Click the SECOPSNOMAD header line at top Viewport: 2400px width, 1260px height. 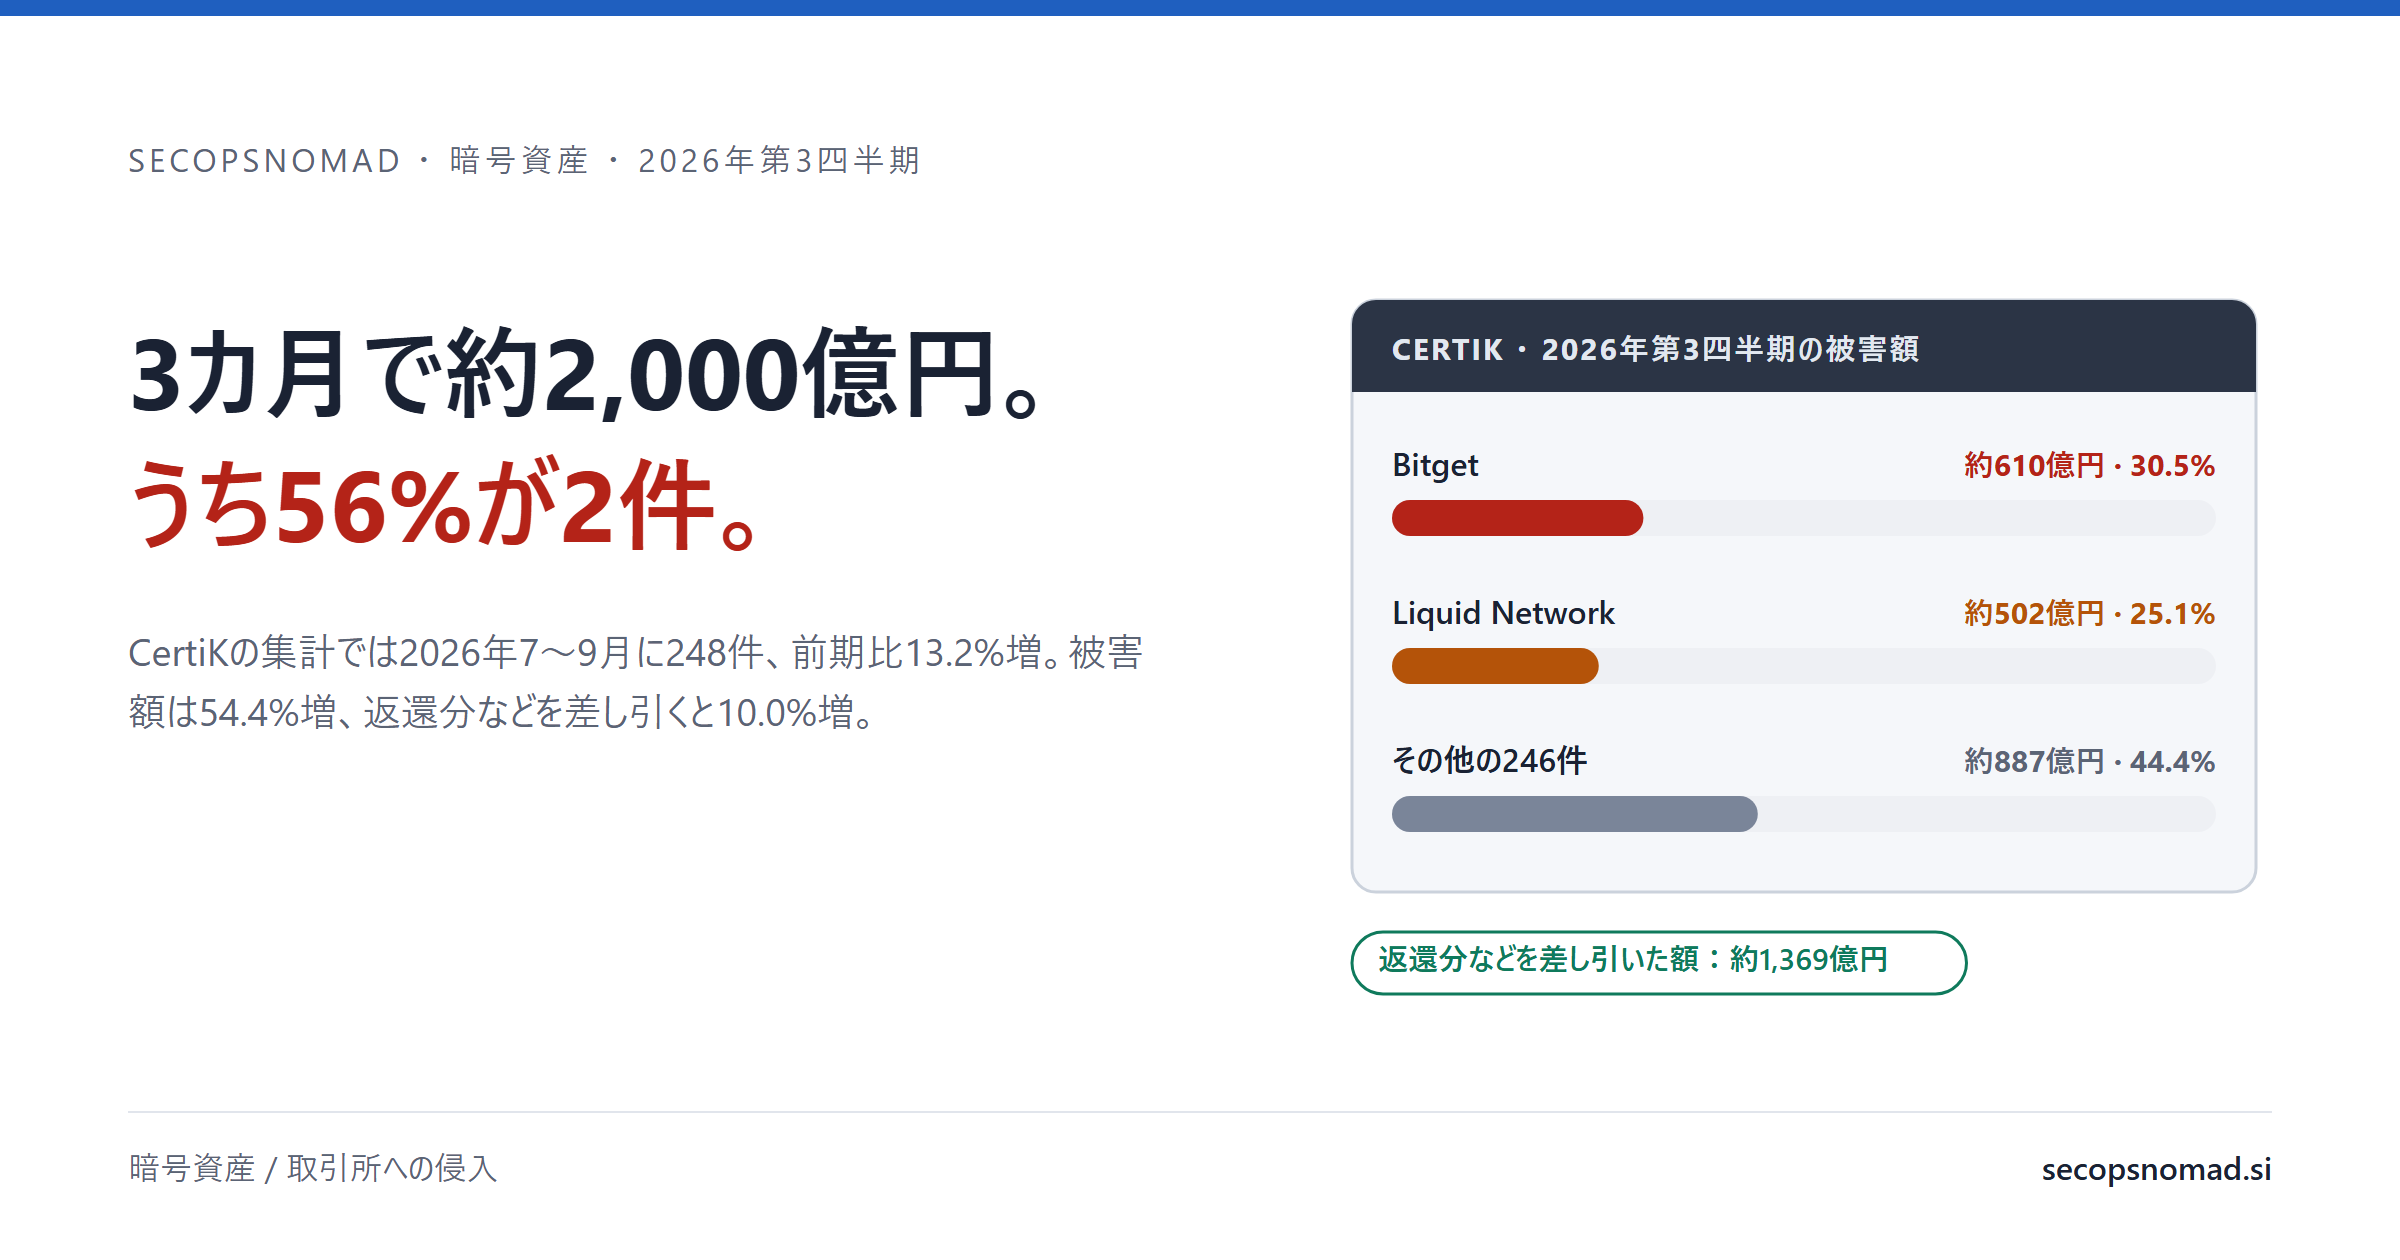point(524,160)
